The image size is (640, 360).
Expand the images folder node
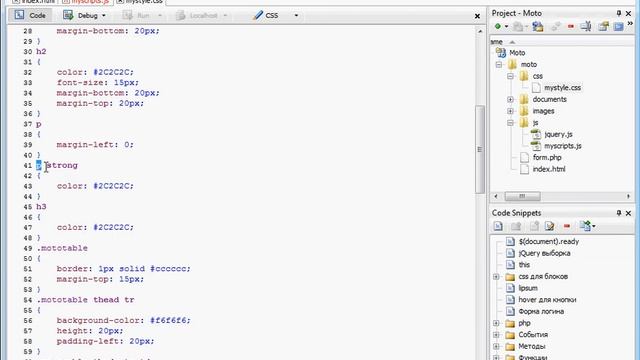510,111
